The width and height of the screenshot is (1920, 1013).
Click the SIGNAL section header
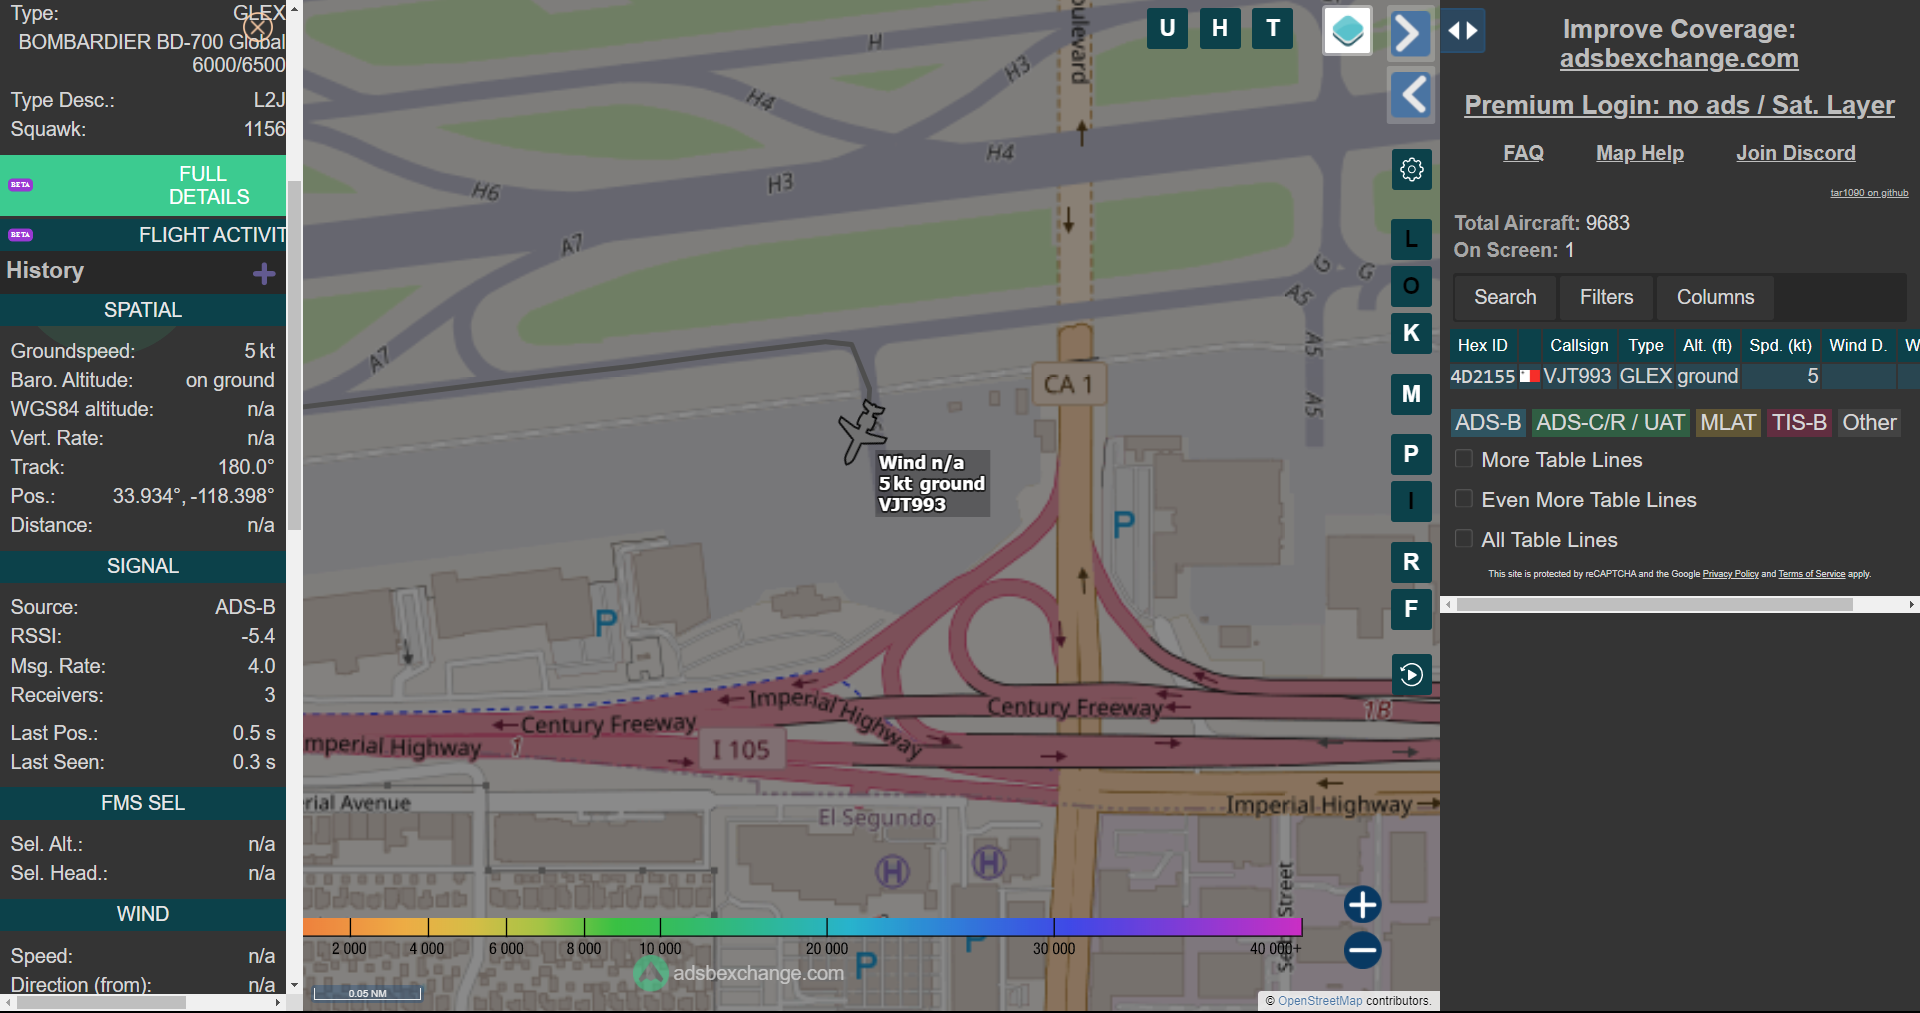coord(143,566)
